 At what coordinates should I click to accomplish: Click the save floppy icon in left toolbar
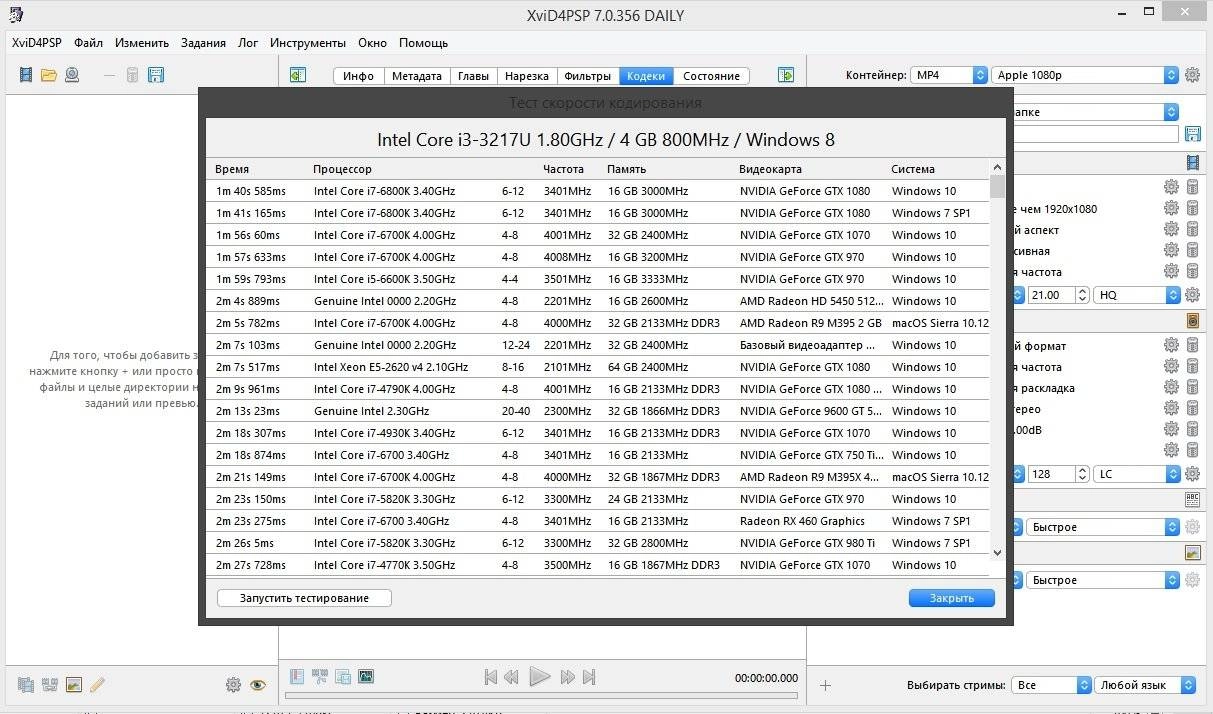pyautogui.click(x=156, y=75)
